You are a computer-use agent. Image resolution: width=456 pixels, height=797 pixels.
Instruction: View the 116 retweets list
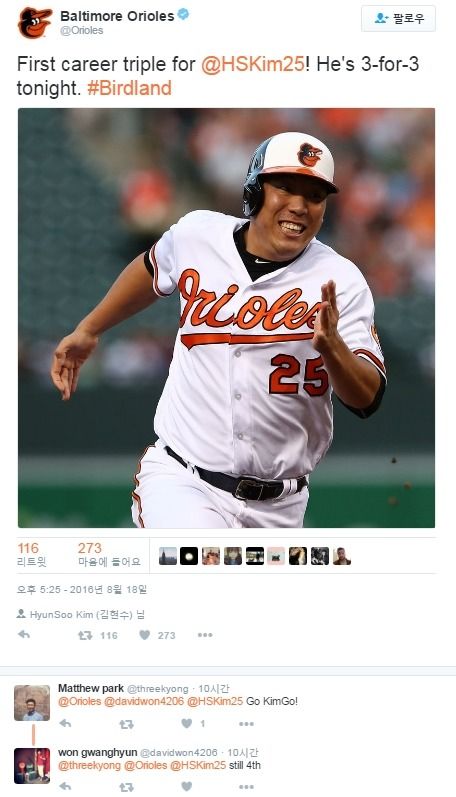click(x=32, y=554)
